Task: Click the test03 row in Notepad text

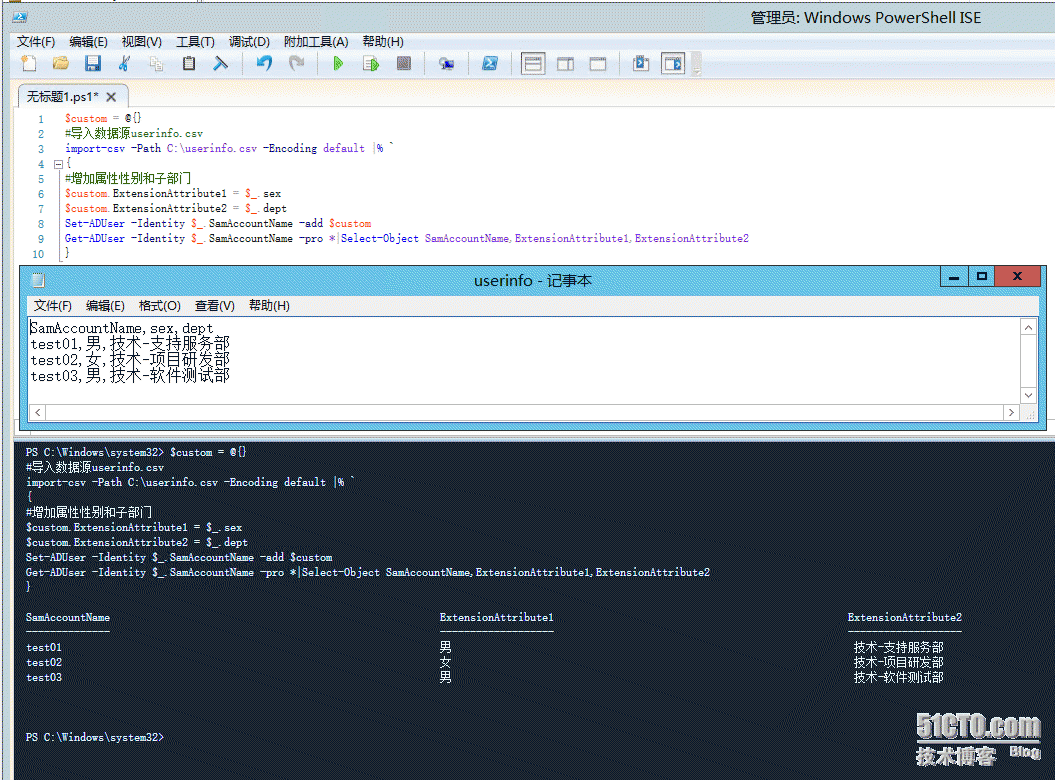Action: (130, 376)
